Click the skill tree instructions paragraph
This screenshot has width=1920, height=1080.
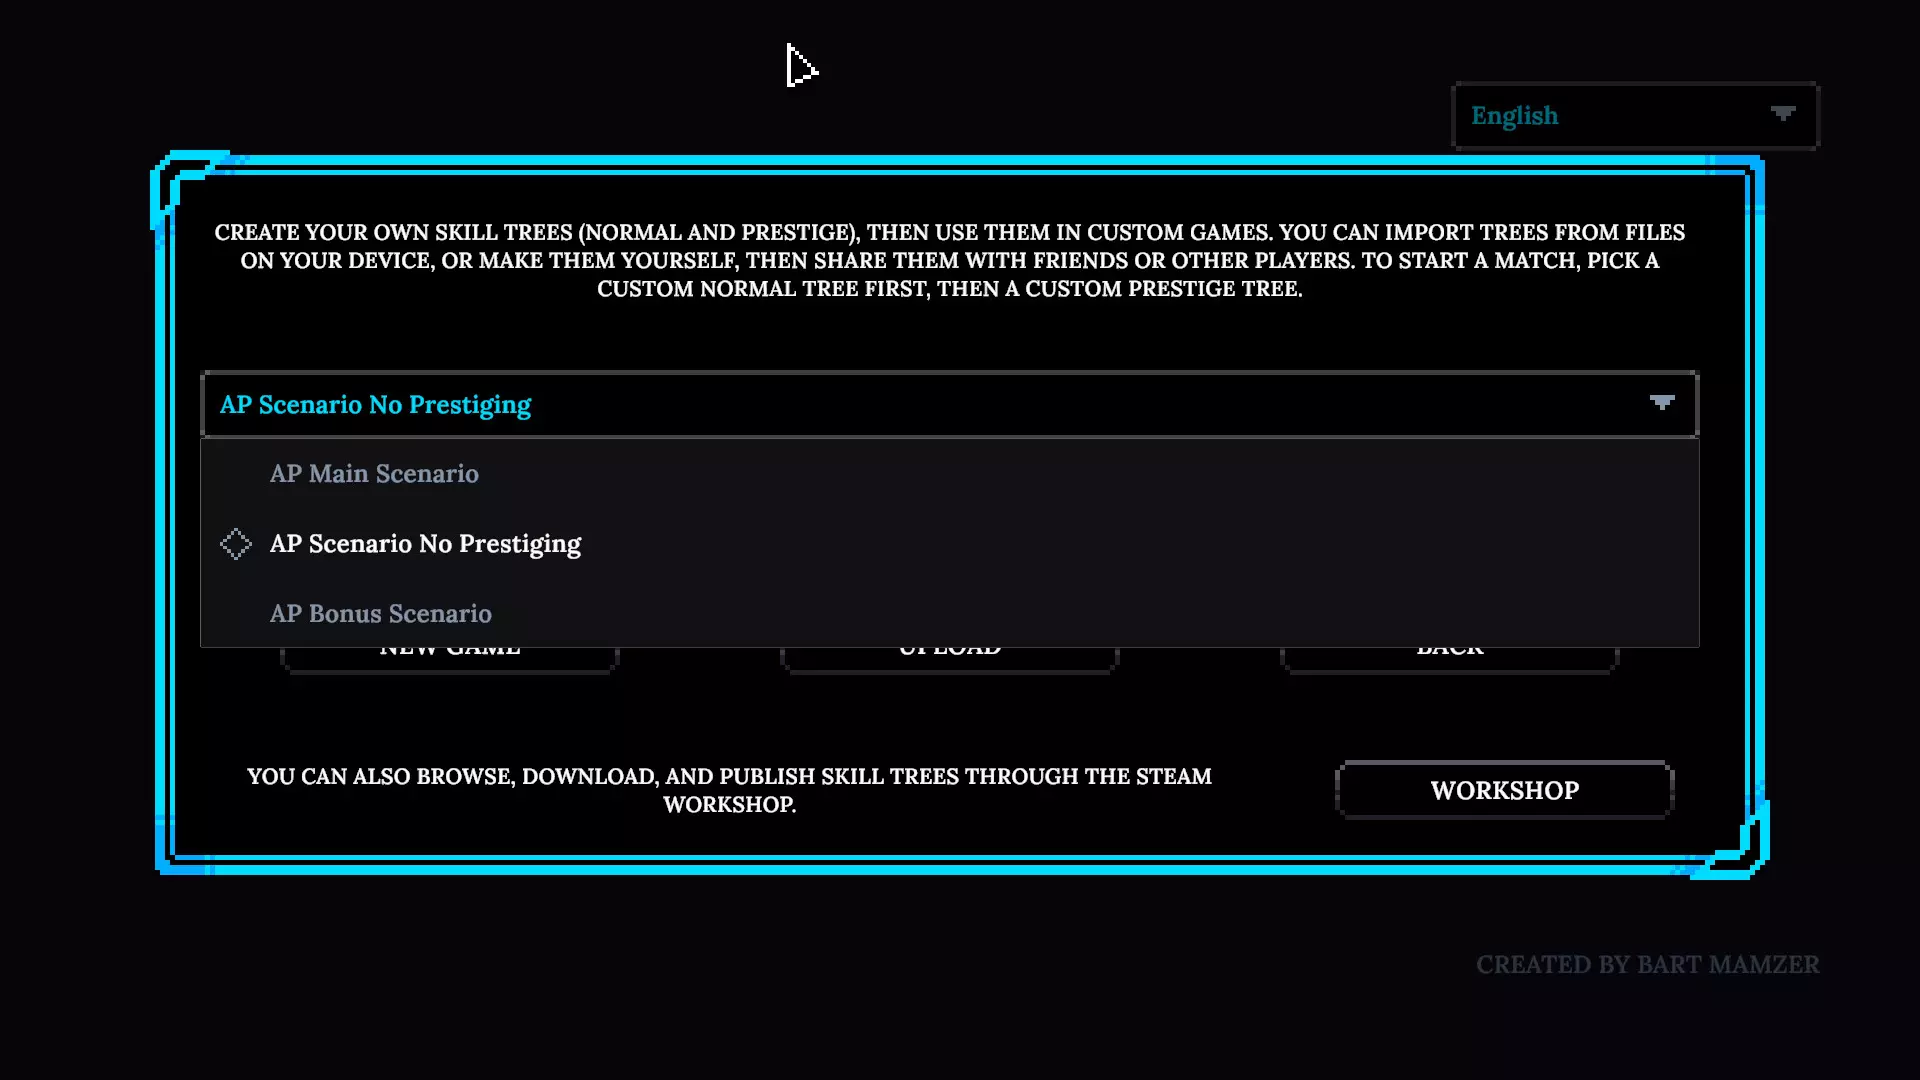click(x=949, y=261)
